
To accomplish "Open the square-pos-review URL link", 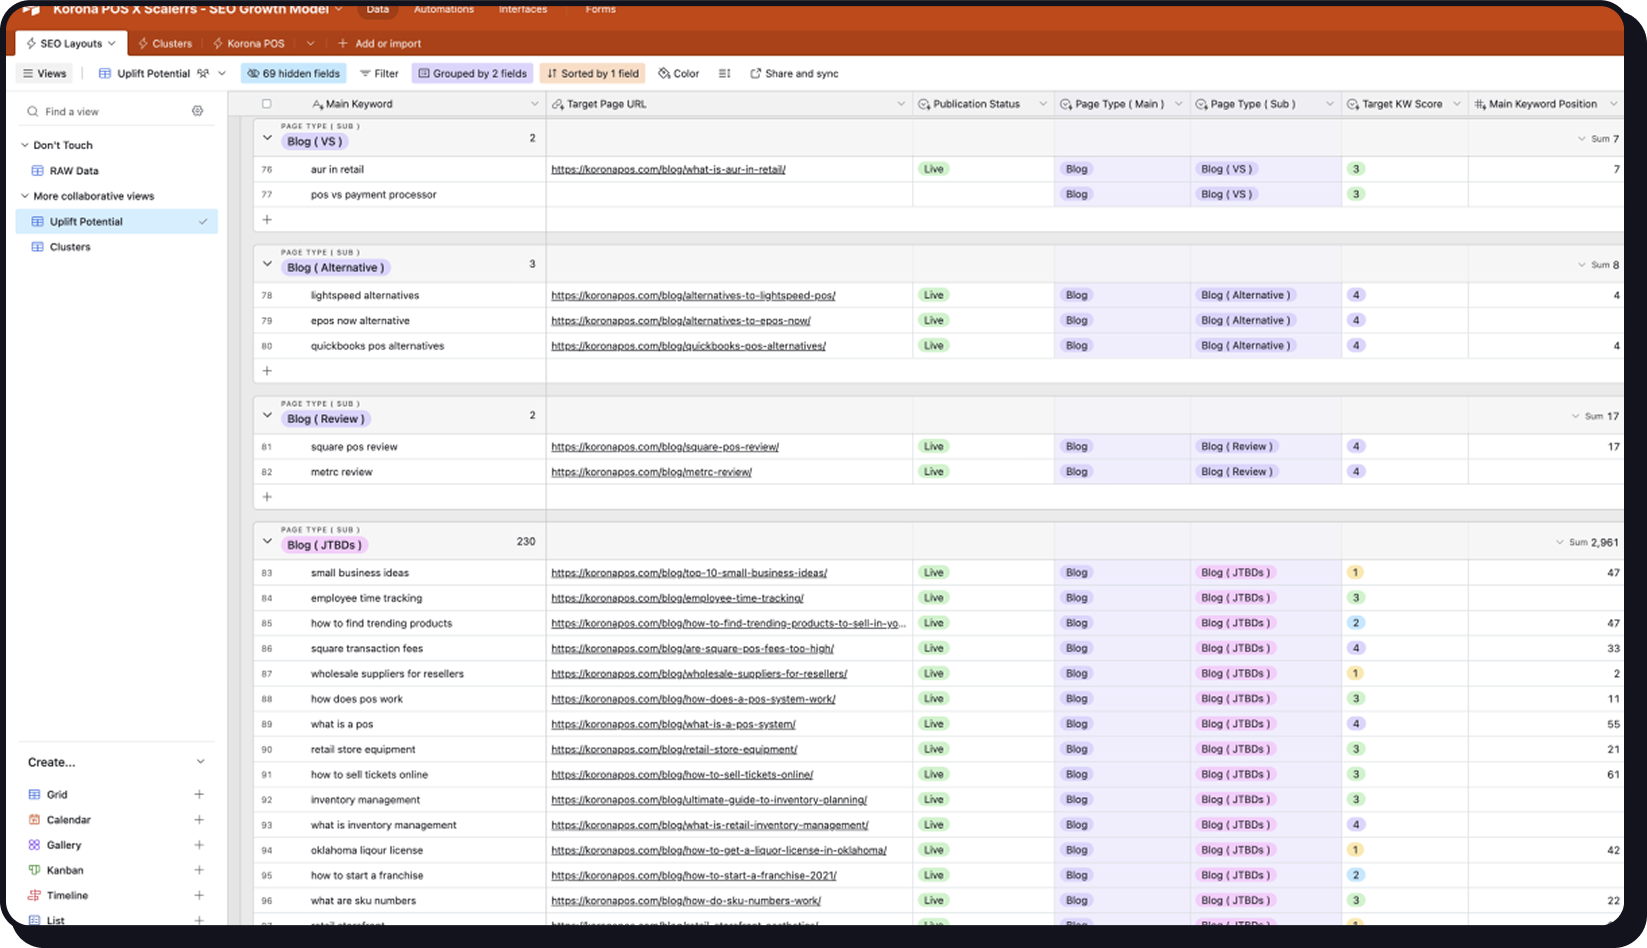I will coord(665,447).
